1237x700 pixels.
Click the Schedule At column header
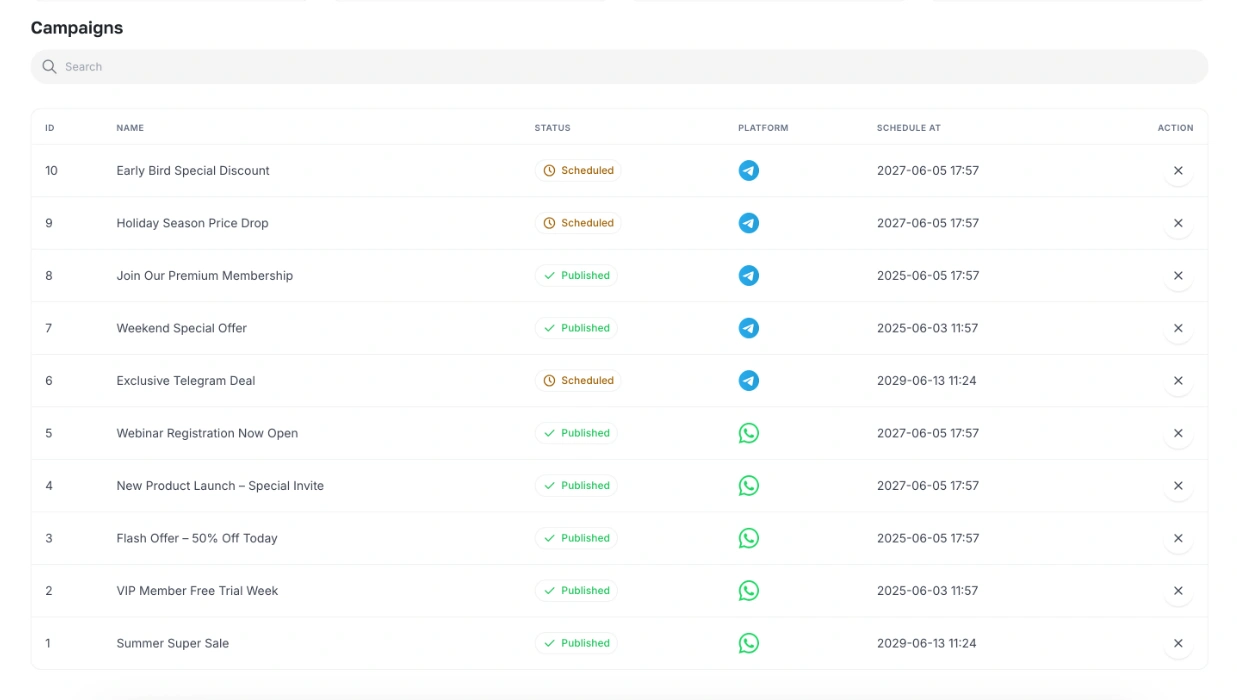click(908, 128)
